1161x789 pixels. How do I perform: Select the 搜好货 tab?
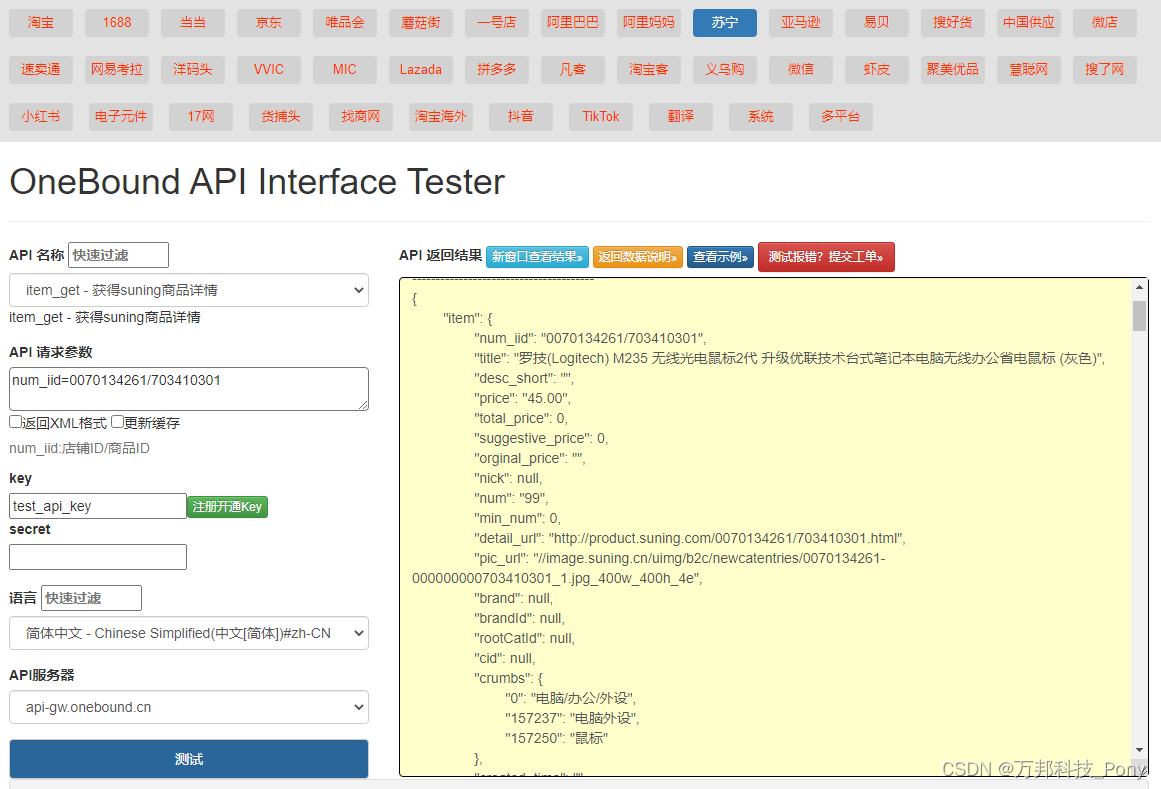point(952,23)
